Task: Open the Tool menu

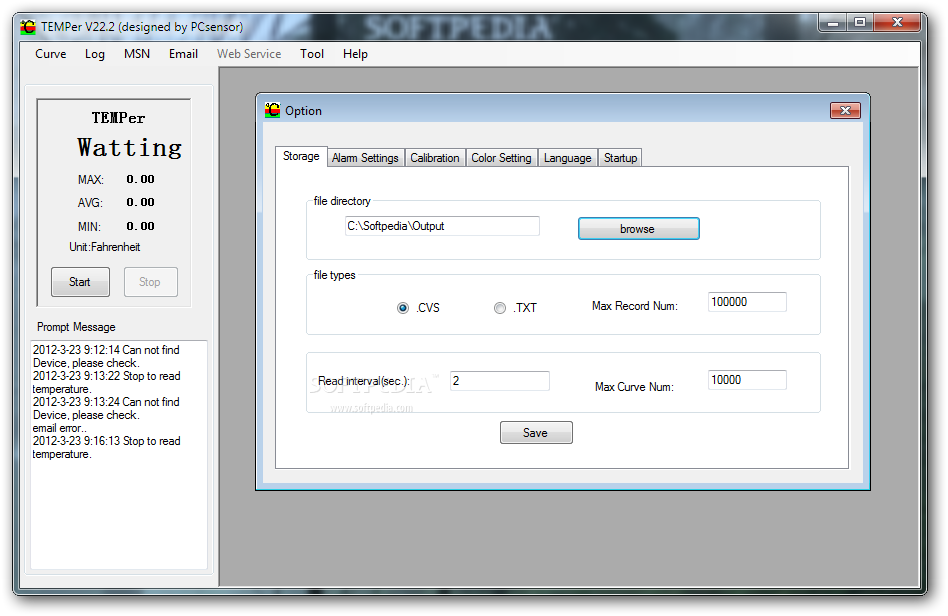Action: click(312, 54)
